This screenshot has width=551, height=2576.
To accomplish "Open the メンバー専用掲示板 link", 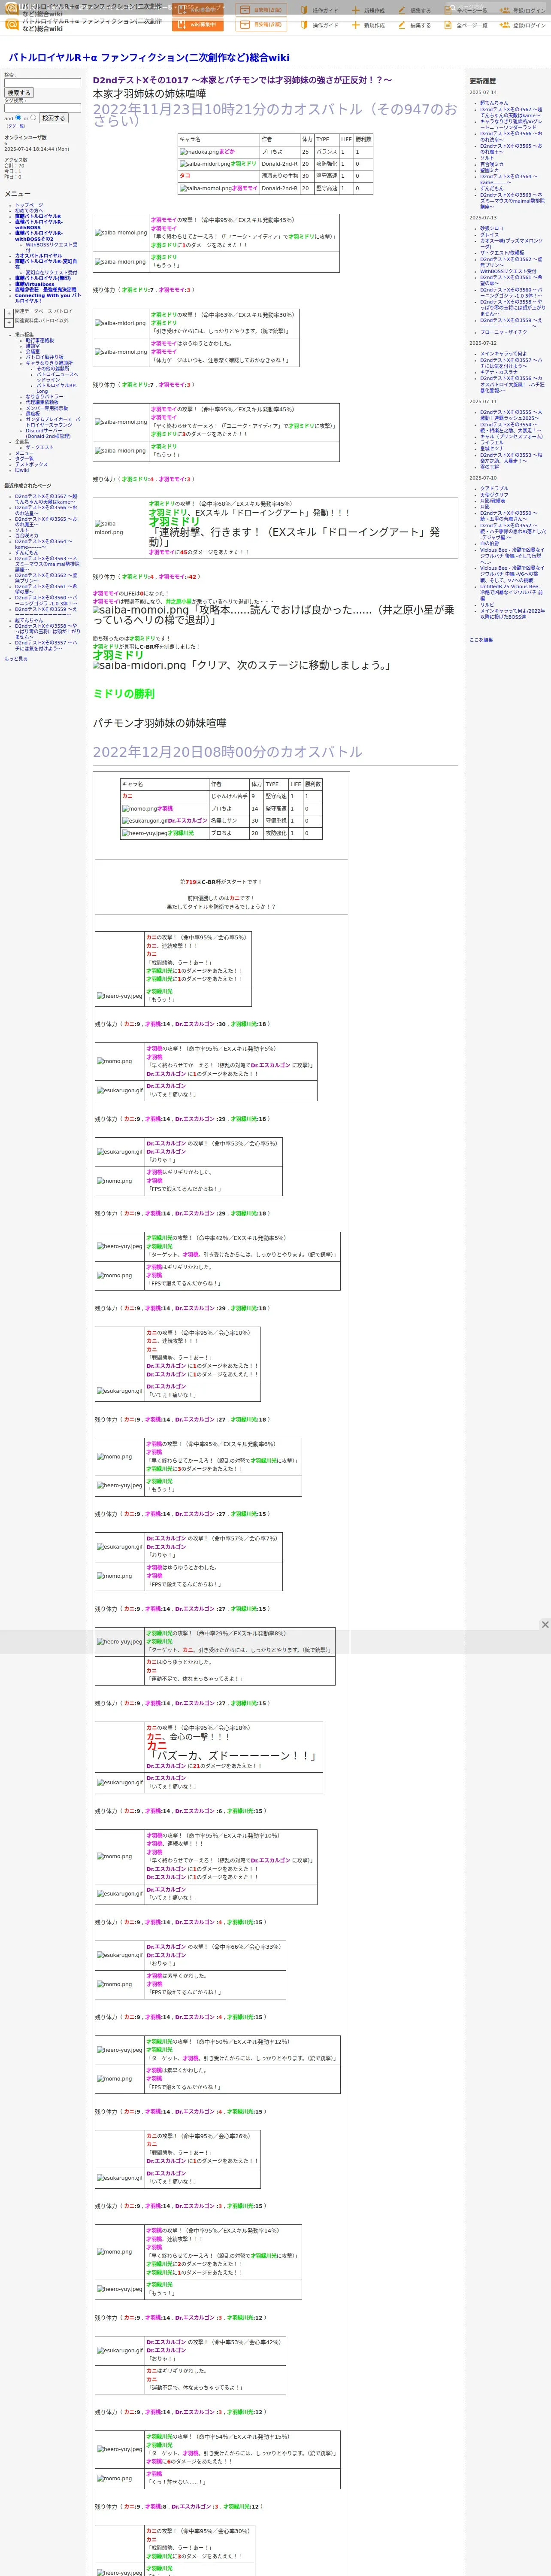I will [x=47, y=408].
